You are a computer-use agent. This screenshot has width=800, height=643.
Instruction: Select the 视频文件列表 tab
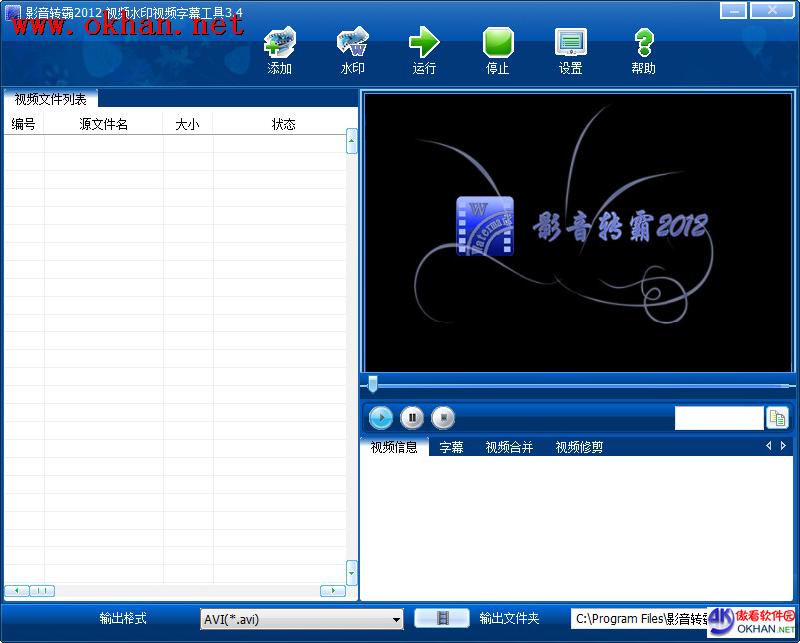(x=51, y=99)
